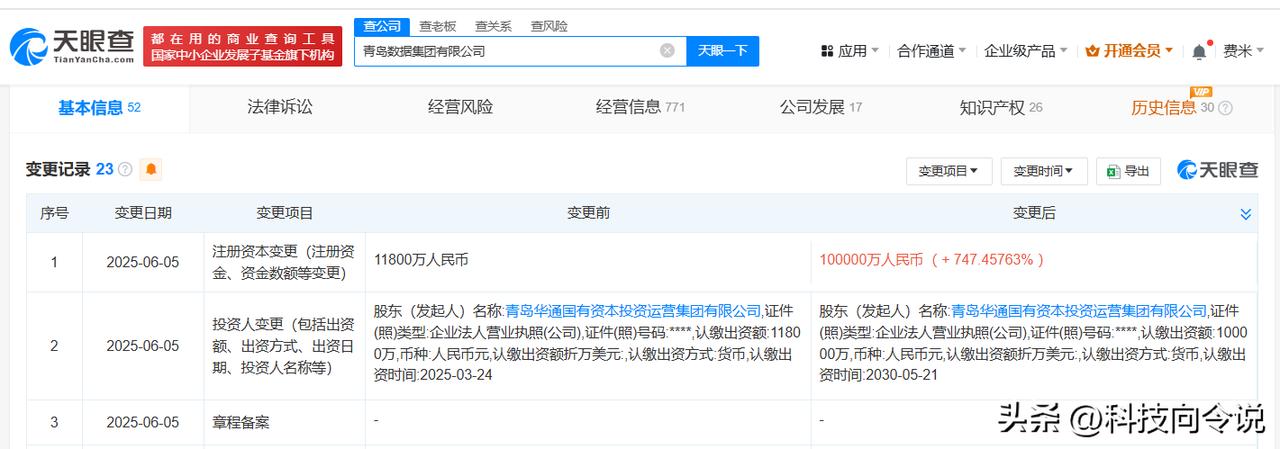Click the 开通会员 crown icon

1092,51
